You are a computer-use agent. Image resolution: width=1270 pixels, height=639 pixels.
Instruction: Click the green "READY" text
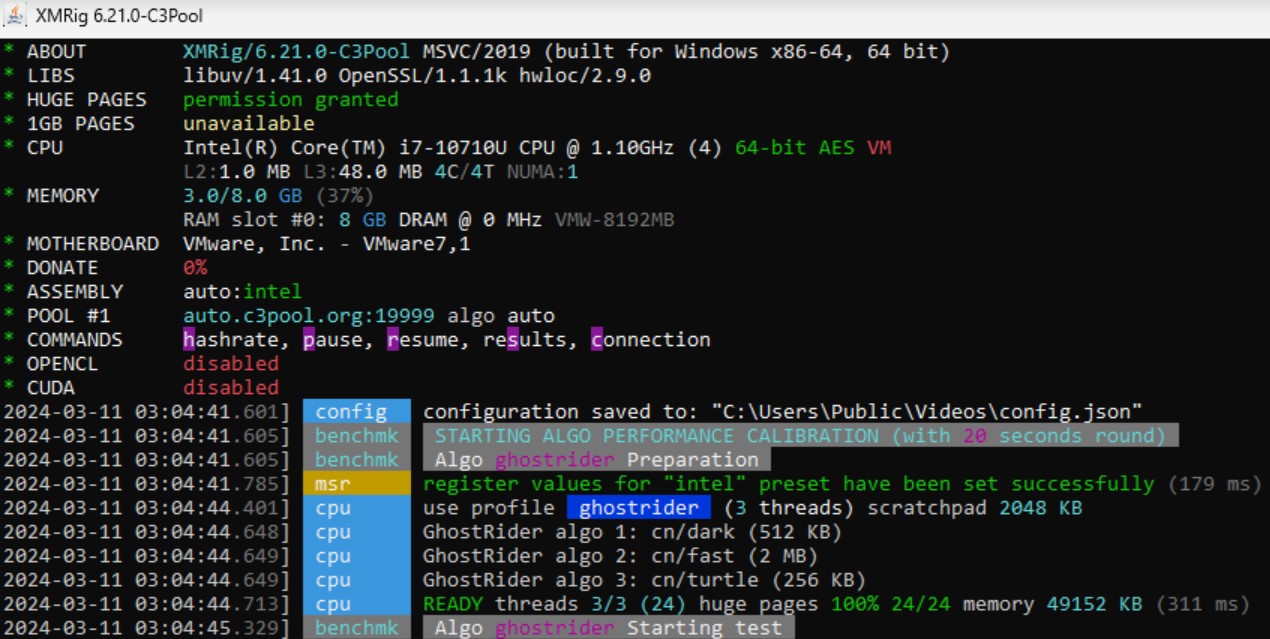[x=453, y=604]
